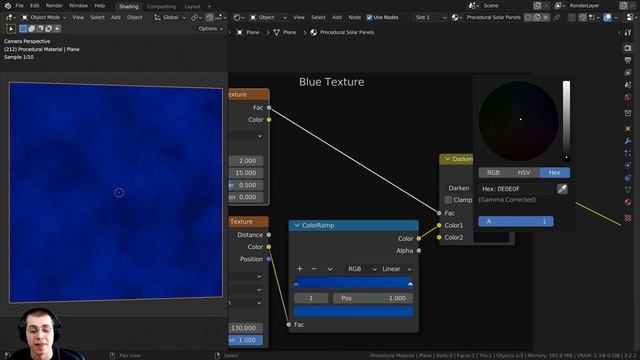Click the ColorRamp blue stop color swatch
Image resolution: width=640 pixels, height=360 pixels.
click(353, 311)
